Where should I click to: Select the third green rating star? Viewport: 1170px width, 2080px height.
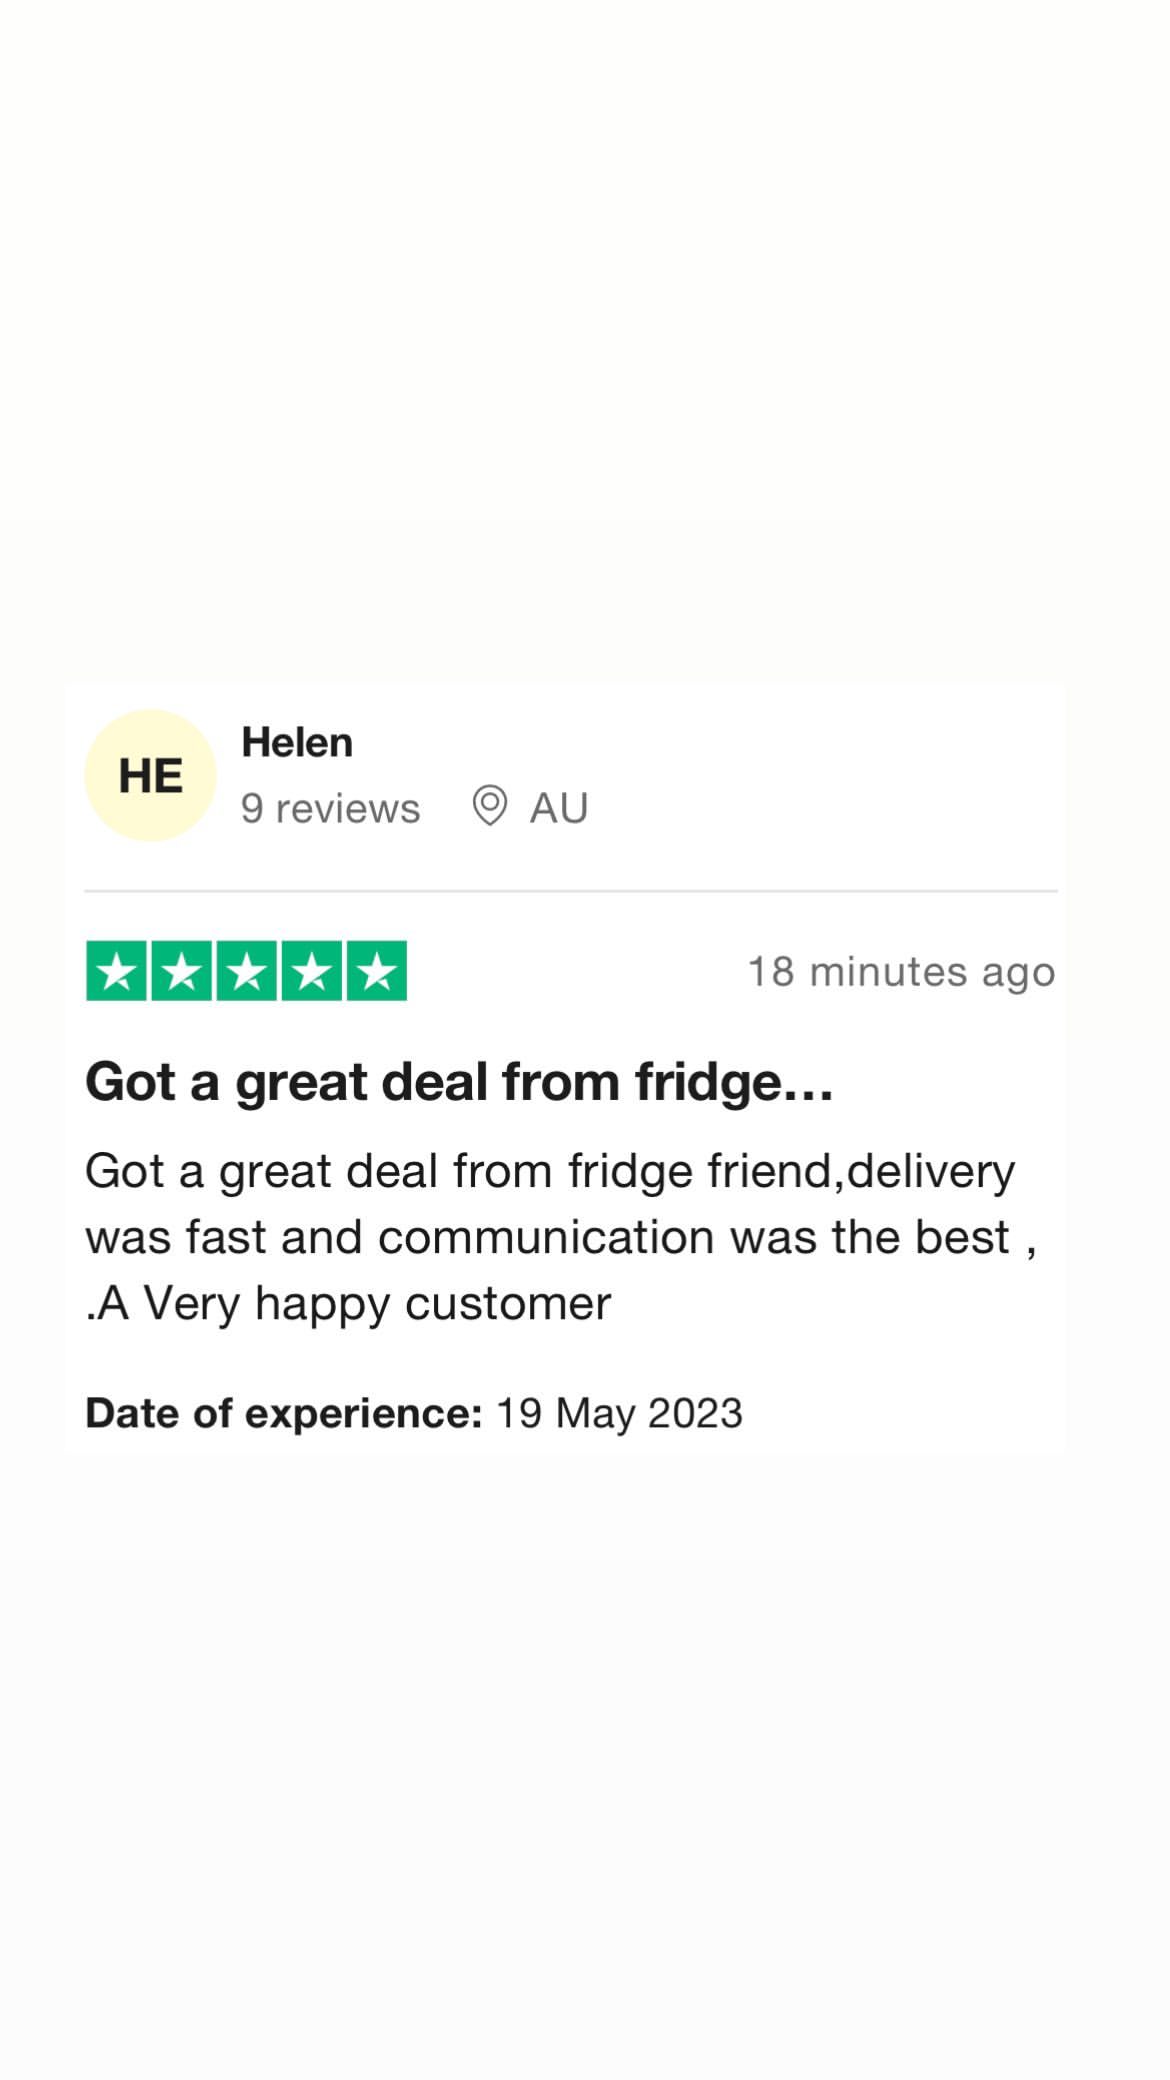pyautogui.click(x=247, y=971)
